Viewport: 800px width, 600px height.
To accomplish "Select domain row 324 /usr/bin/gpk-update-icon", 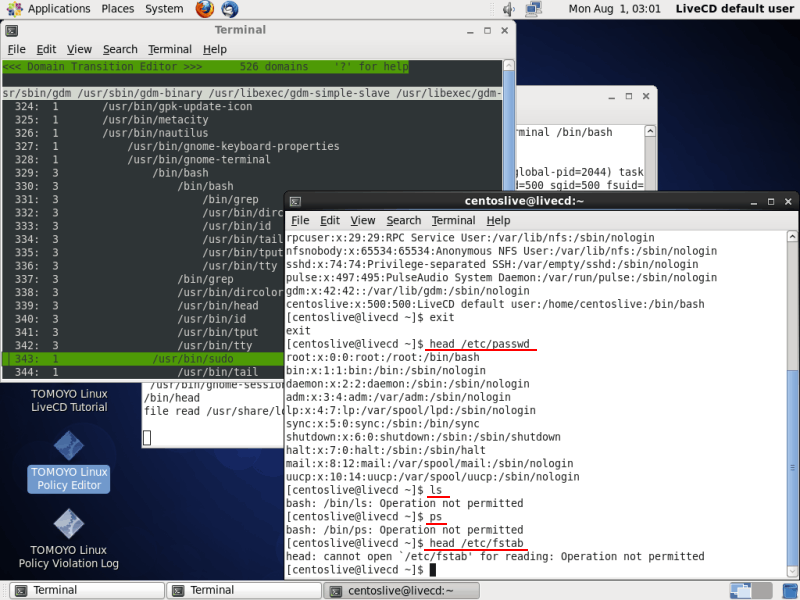I will click(x=252, y=107).
